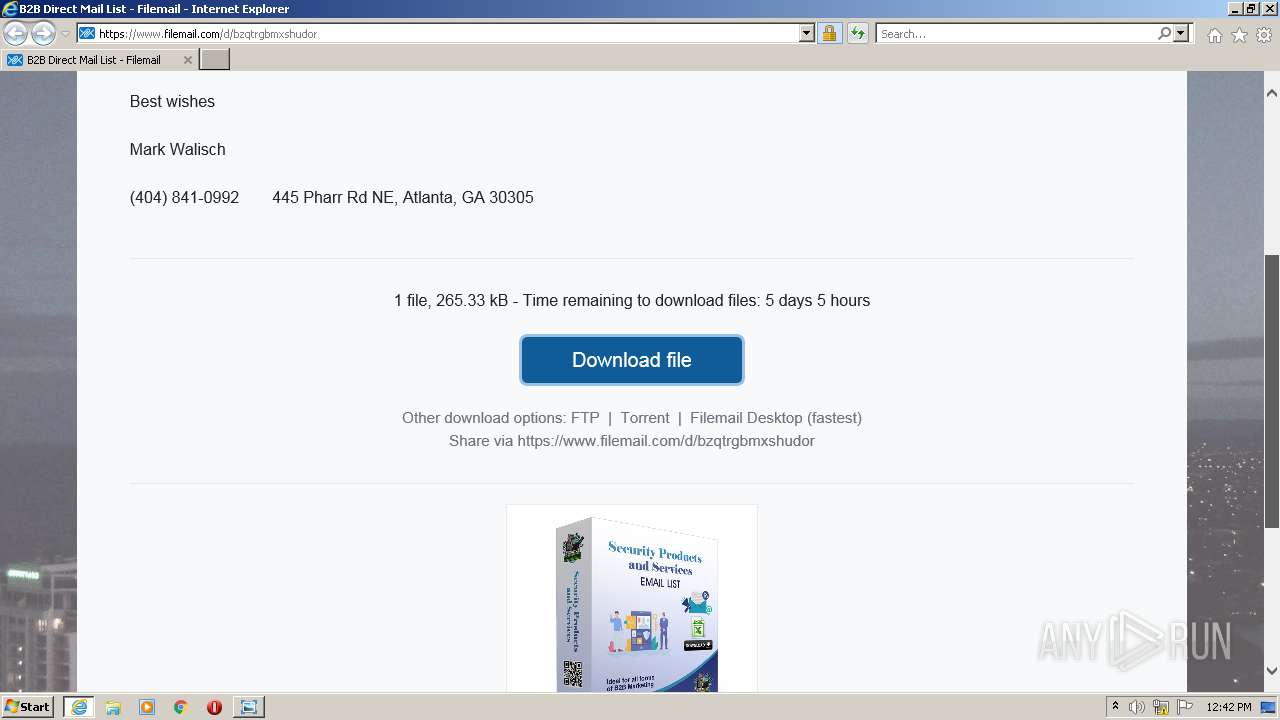Open Internet Explorer from the taskbar

79,707
